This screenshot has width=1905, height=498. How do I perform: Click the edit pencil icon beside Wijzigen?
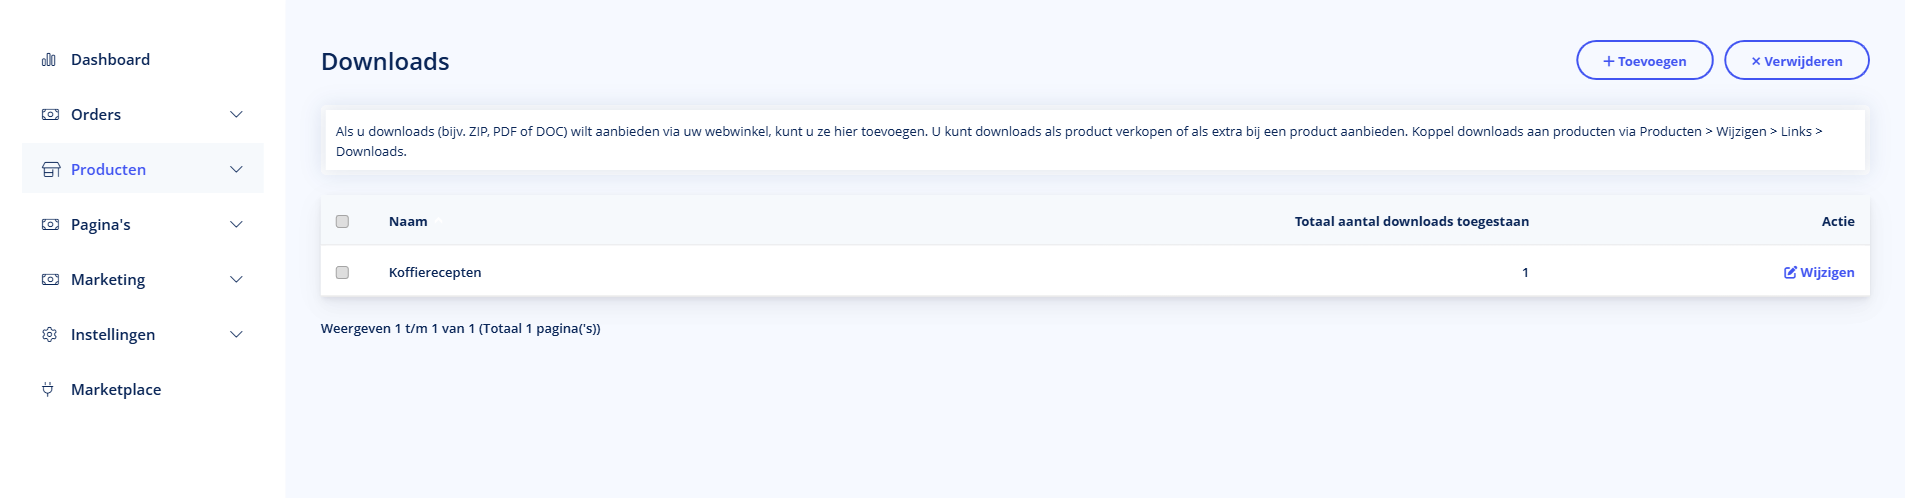(x=1790, y=272)
